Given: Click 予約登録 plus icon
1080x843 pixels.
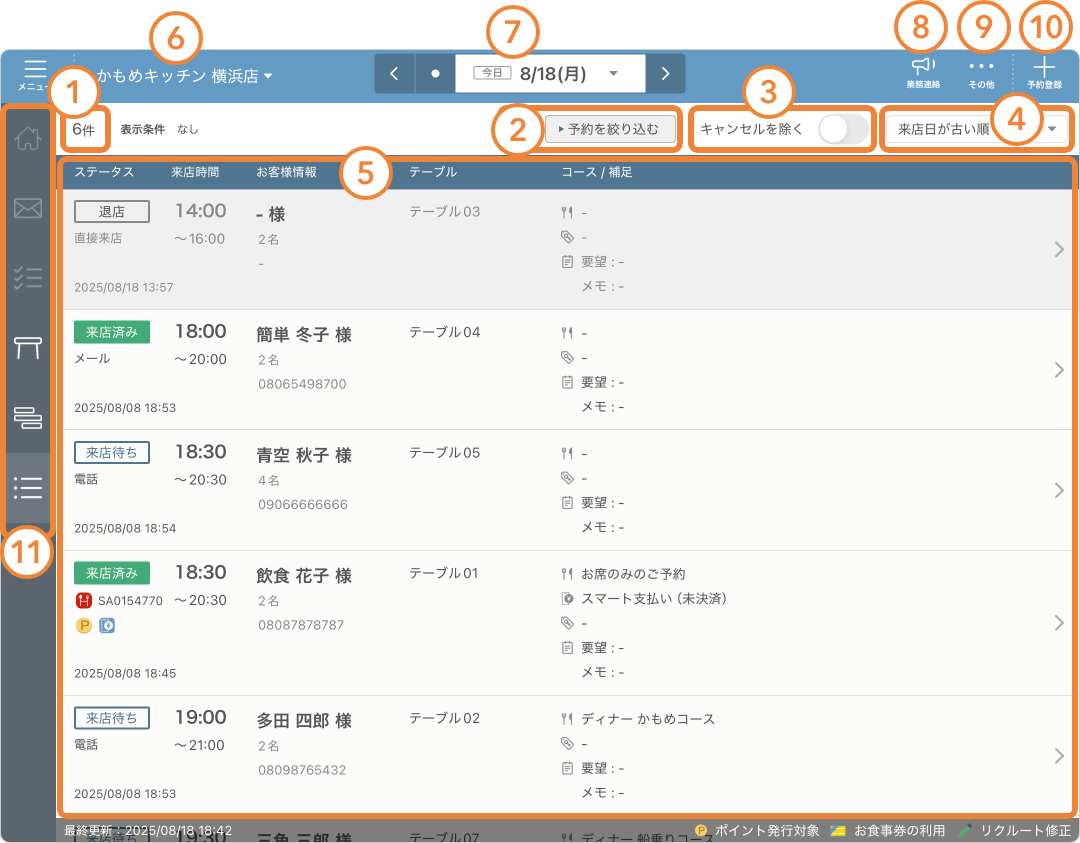Looking at the screenshot, I should click(1044, 67).
